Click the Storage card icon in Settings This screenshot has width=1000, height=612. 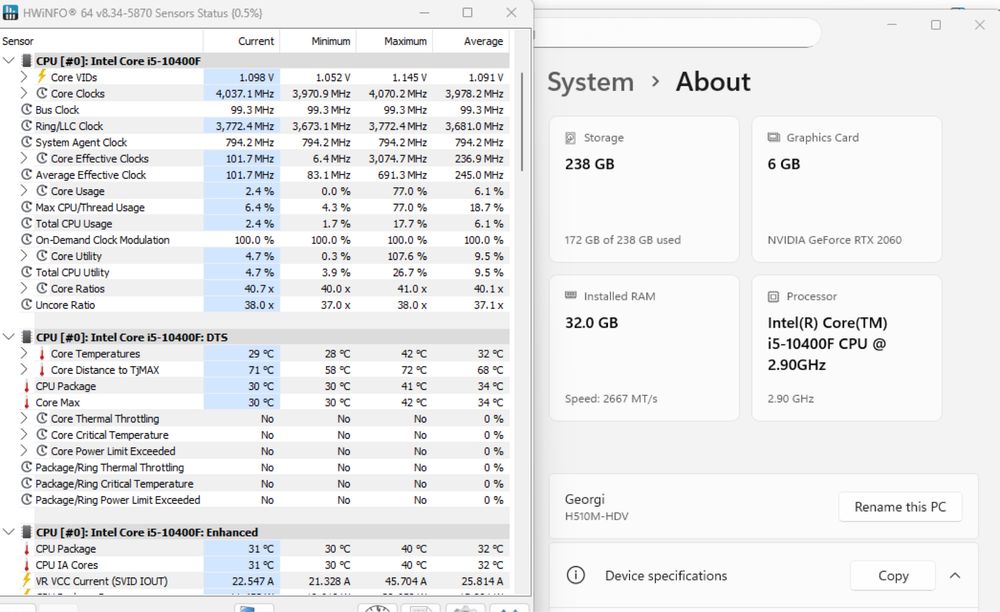pos(570,138)
